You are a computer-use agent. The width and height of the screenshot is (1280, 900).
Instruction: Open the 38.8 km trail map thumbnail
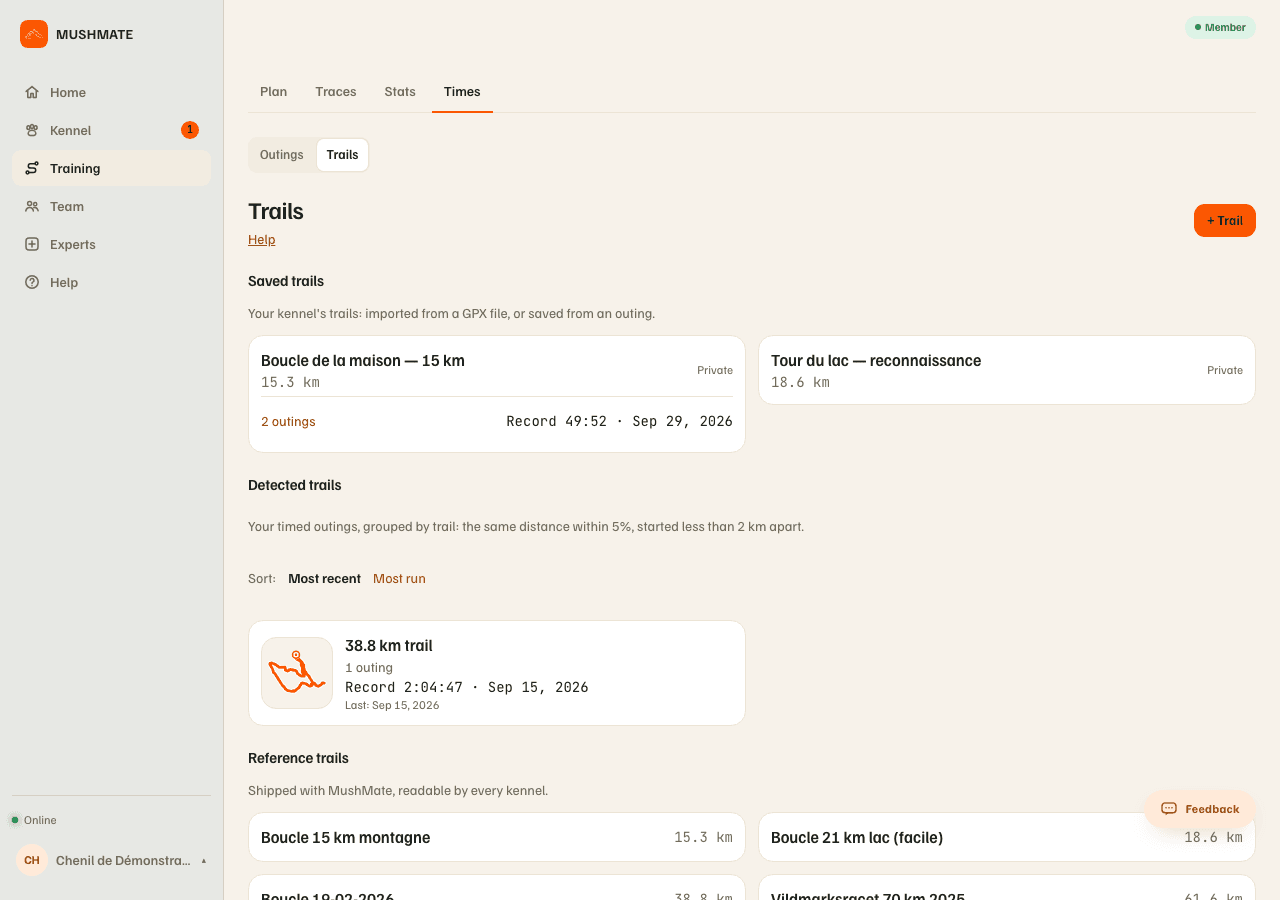tap(297, 673)
